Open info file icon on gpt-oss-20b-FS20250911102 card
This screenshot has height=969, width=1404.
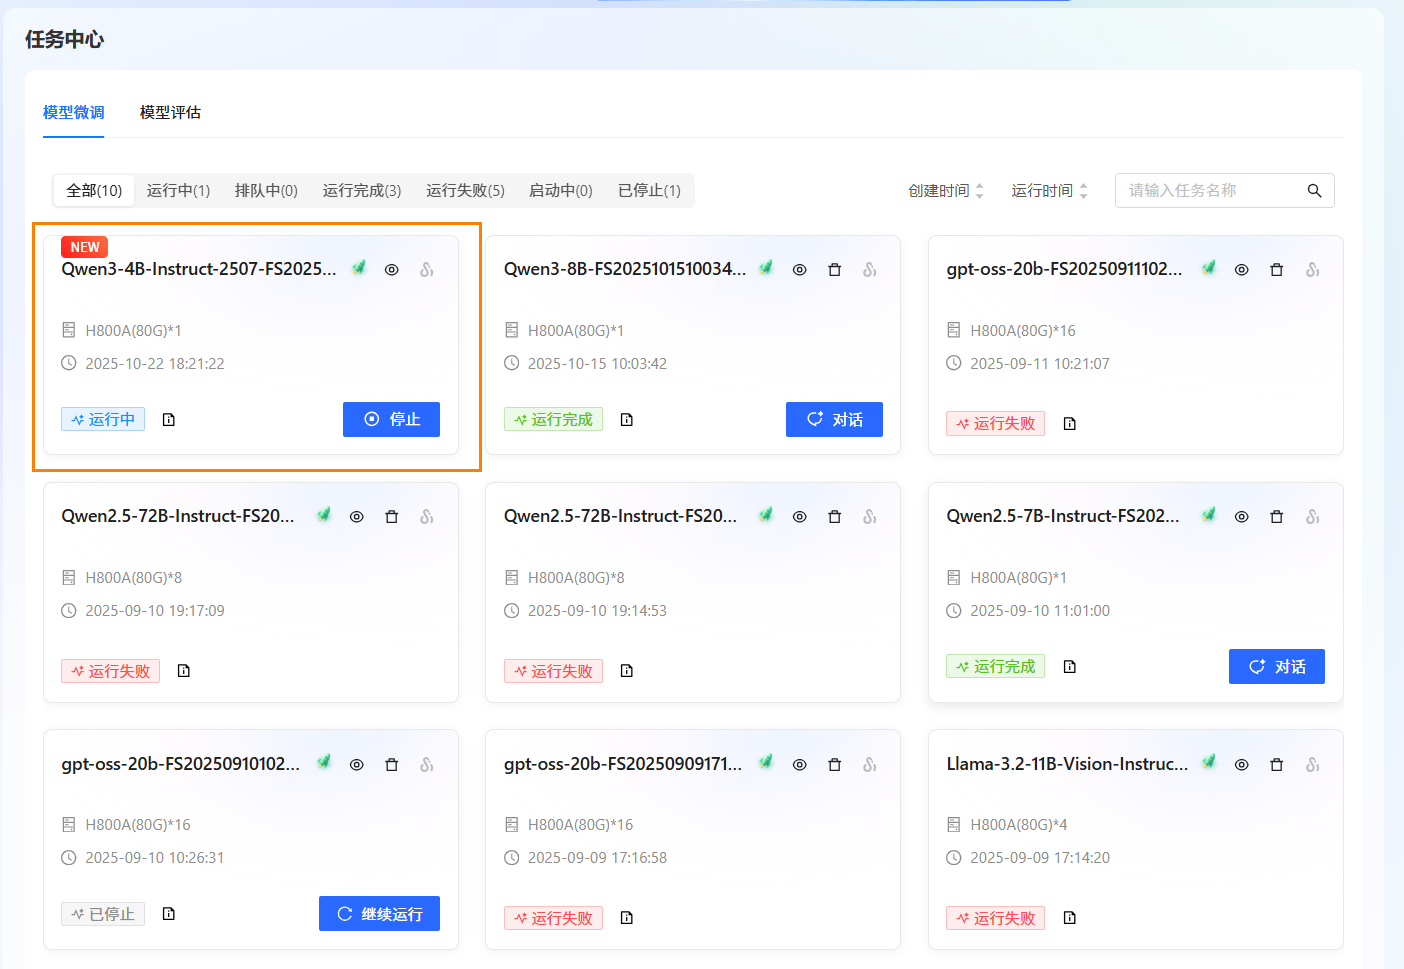(1070, 424)
